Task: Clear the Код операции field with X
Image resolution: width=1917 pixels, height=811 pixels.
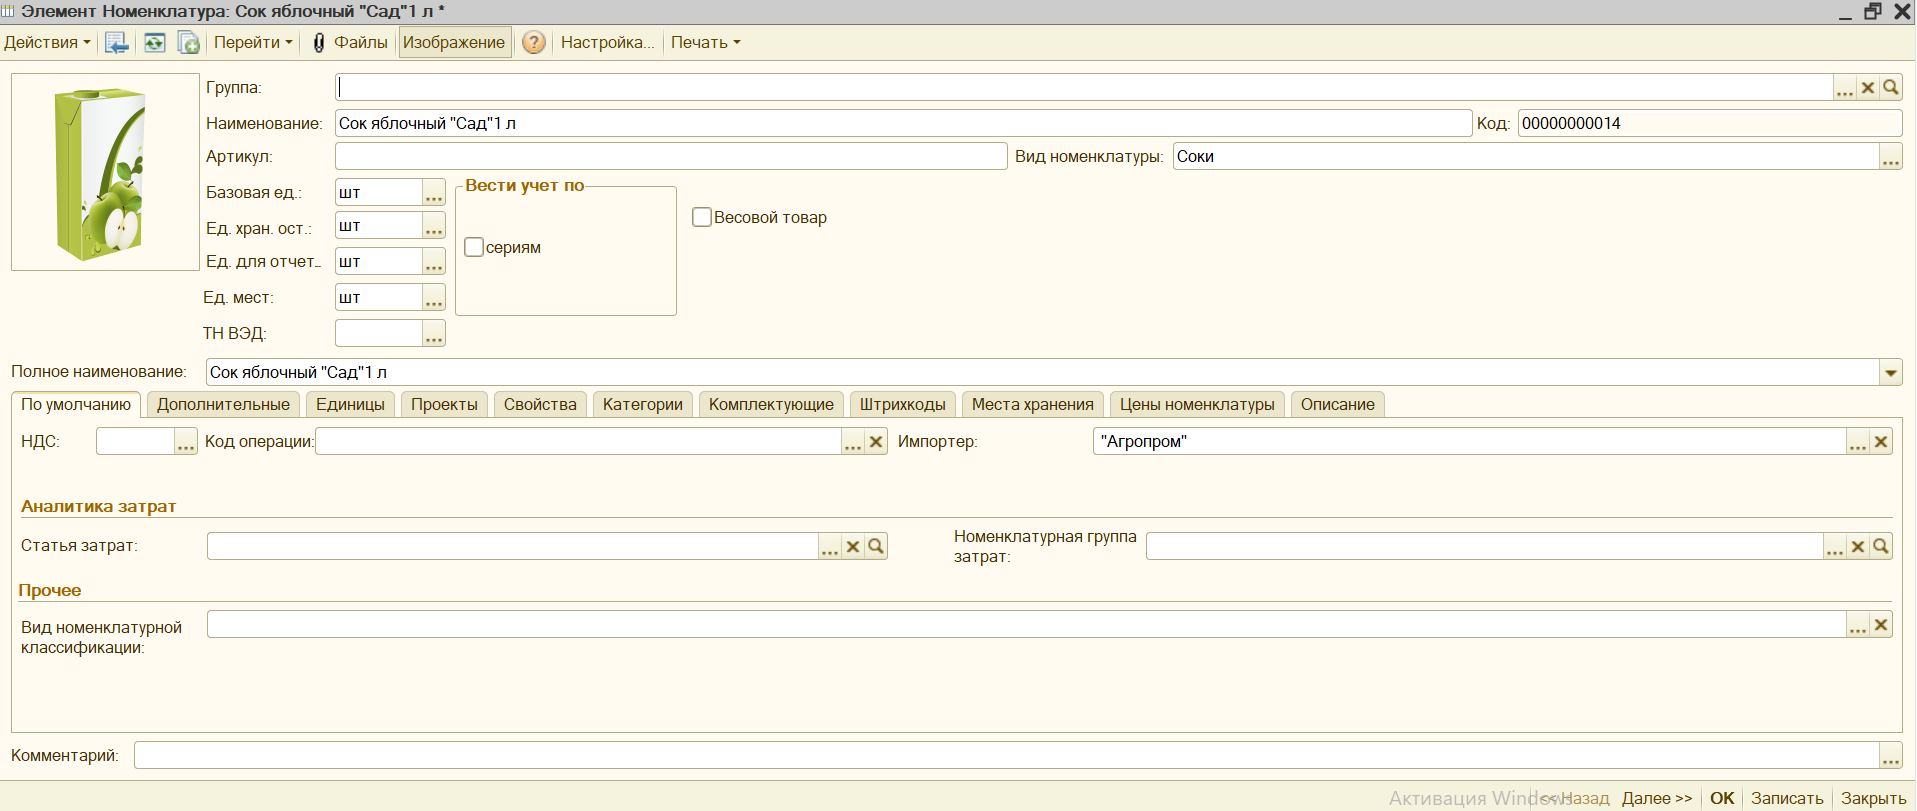Action: click(876, 442)
